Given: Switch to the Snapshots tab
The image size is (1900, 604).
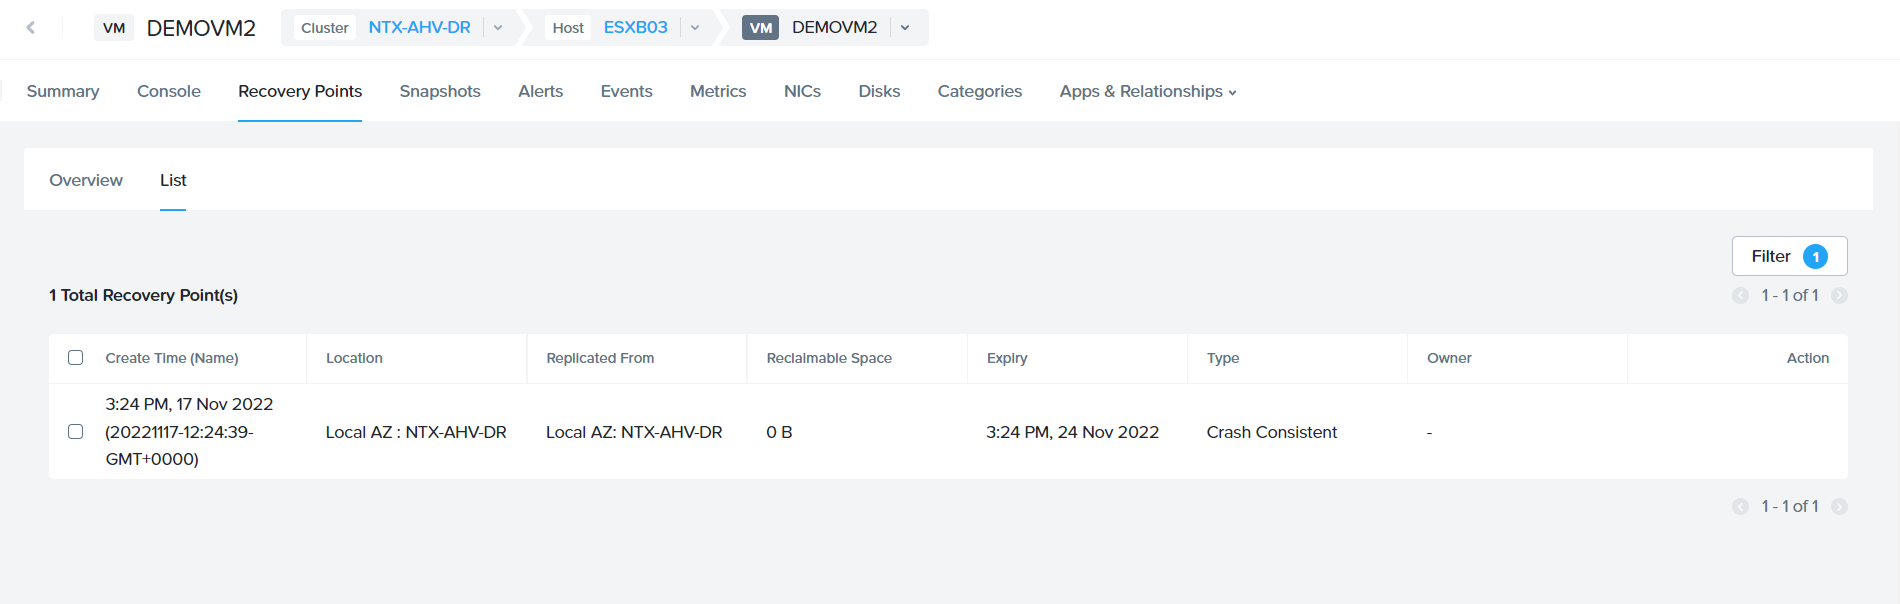Looking at the screenshot, I should point(440,91).
